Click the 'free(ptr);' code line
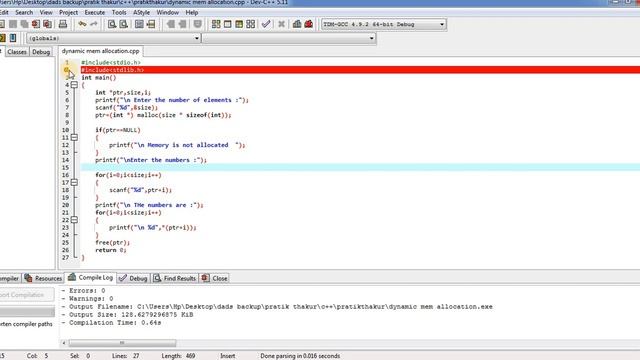 point(113,242)
